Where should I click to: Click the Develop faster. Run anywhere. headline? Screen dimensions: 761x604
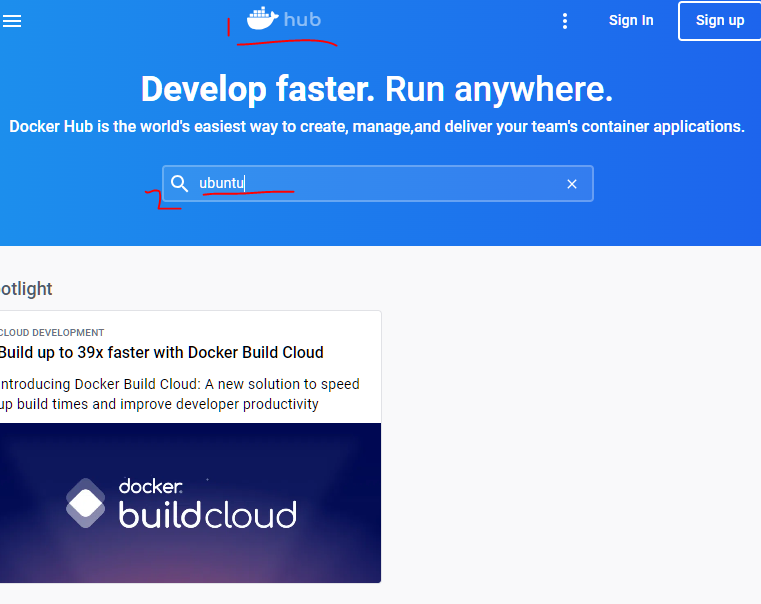pos(377,89)
